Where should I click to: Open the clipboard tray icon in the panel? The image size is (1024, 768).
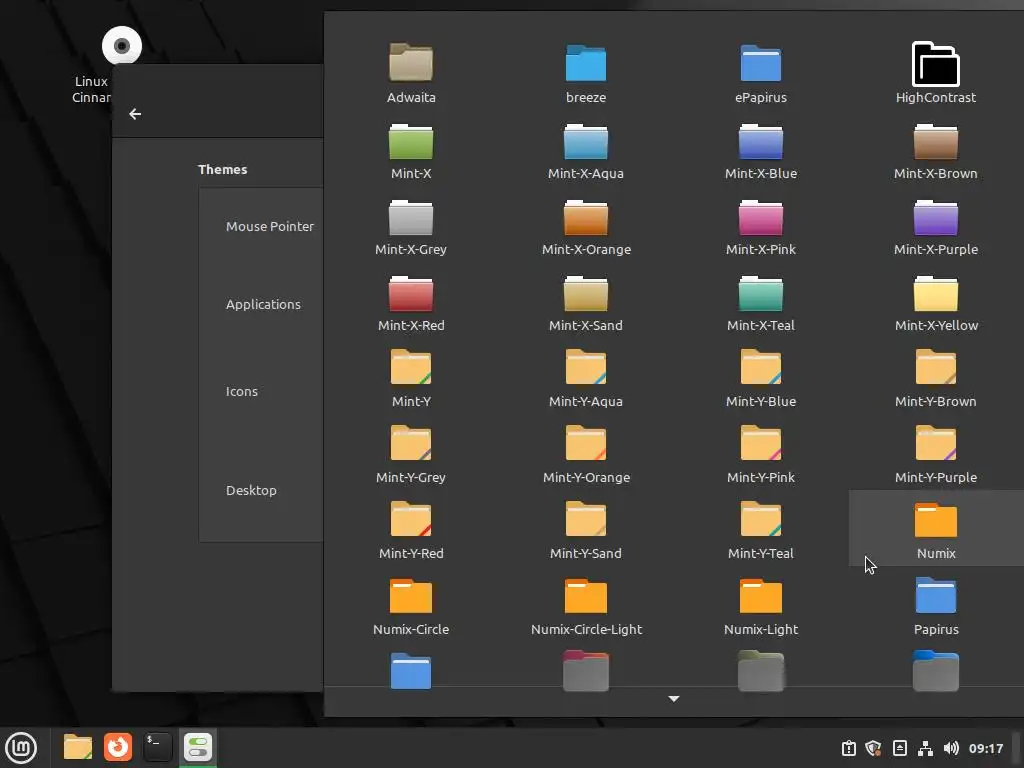(x=849, y=748)
